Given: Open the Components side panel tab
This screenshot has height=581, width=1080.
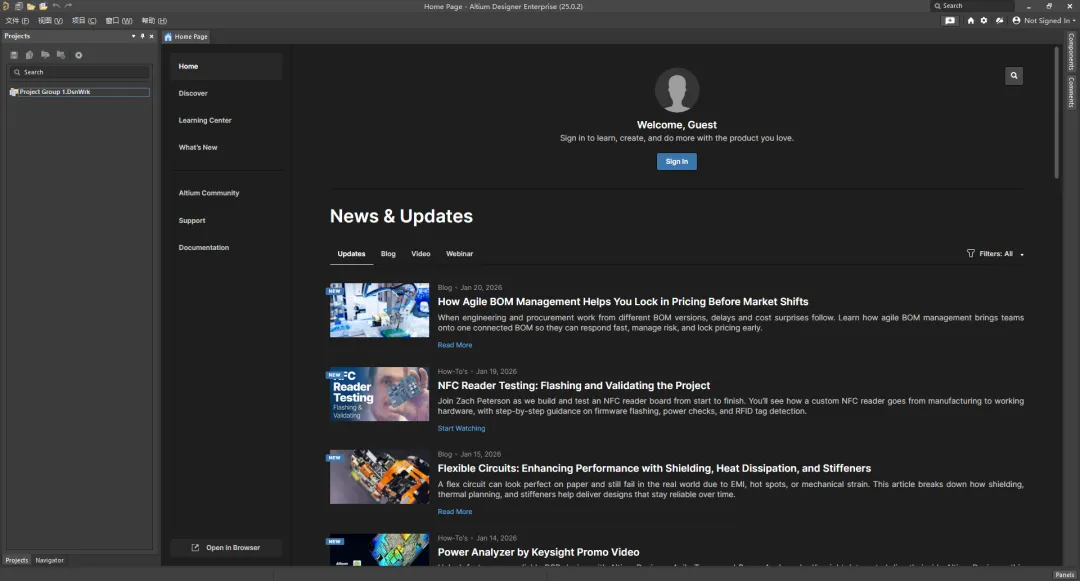Looking at the screenshot, I should [x=1071, y=52].
